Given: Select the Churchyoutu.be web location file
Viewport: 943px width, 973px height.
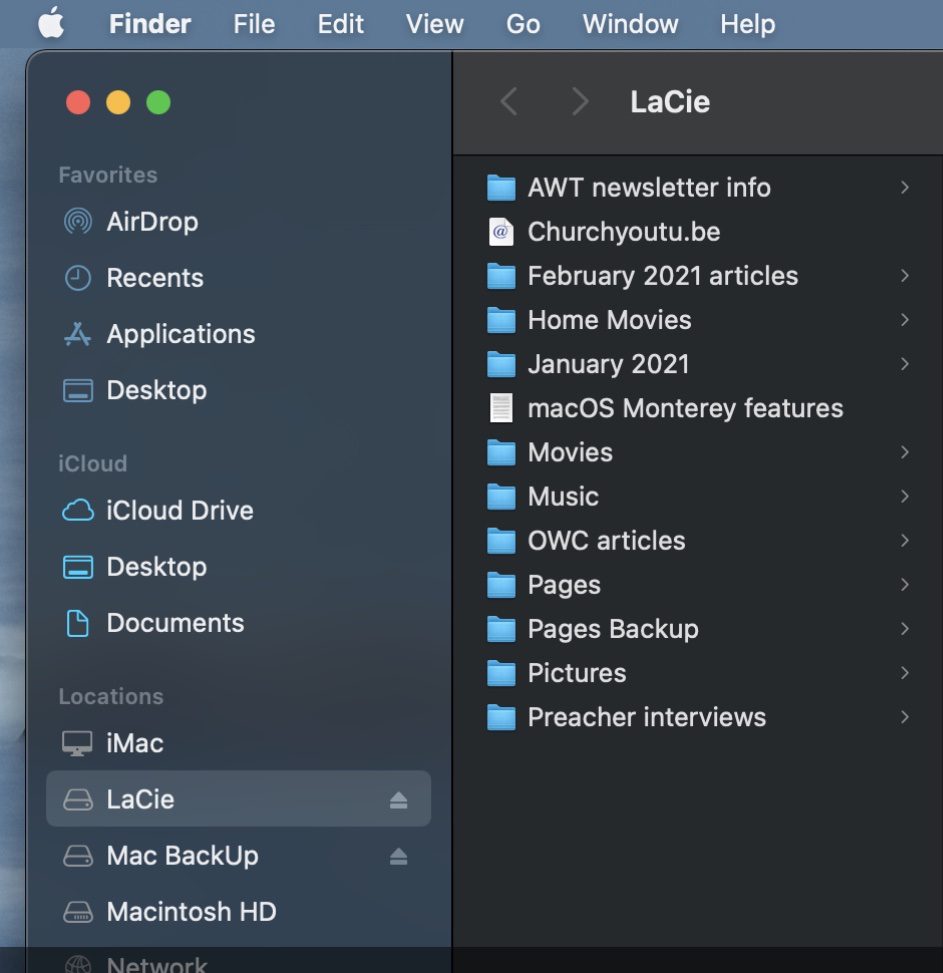Looking at the screenshot, I should click(623, 232).
